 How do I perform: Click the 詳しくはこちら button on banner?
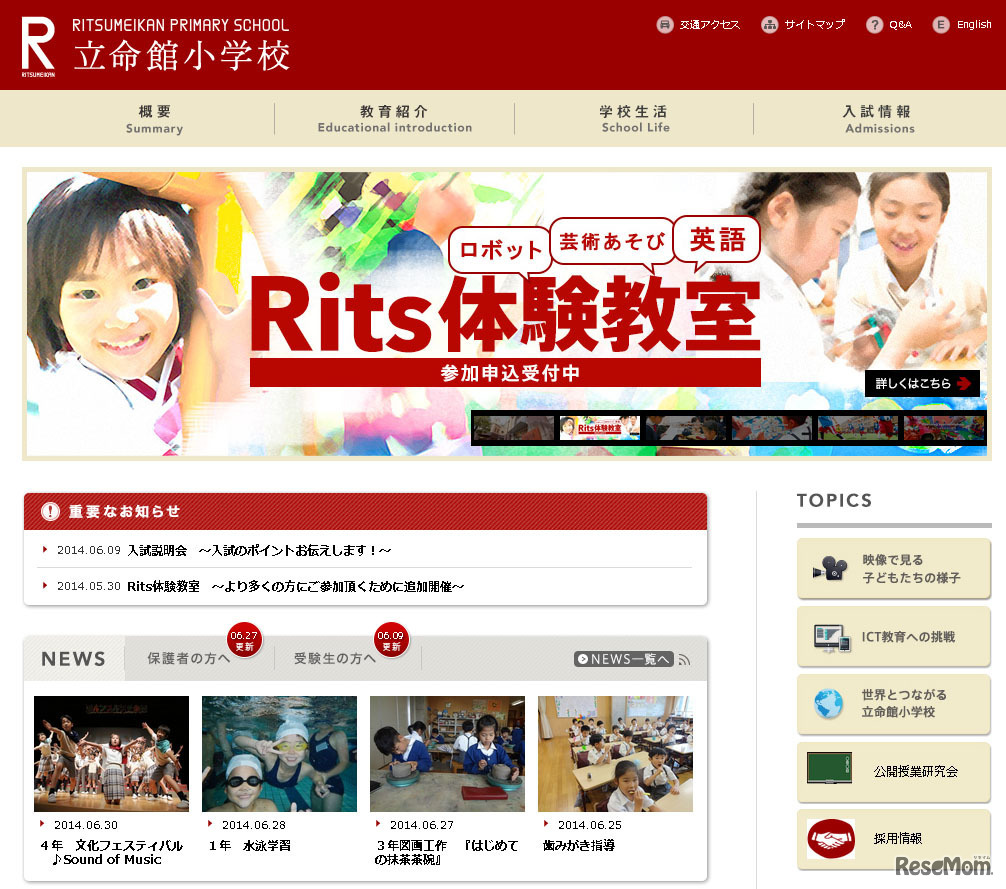[922, 384]
